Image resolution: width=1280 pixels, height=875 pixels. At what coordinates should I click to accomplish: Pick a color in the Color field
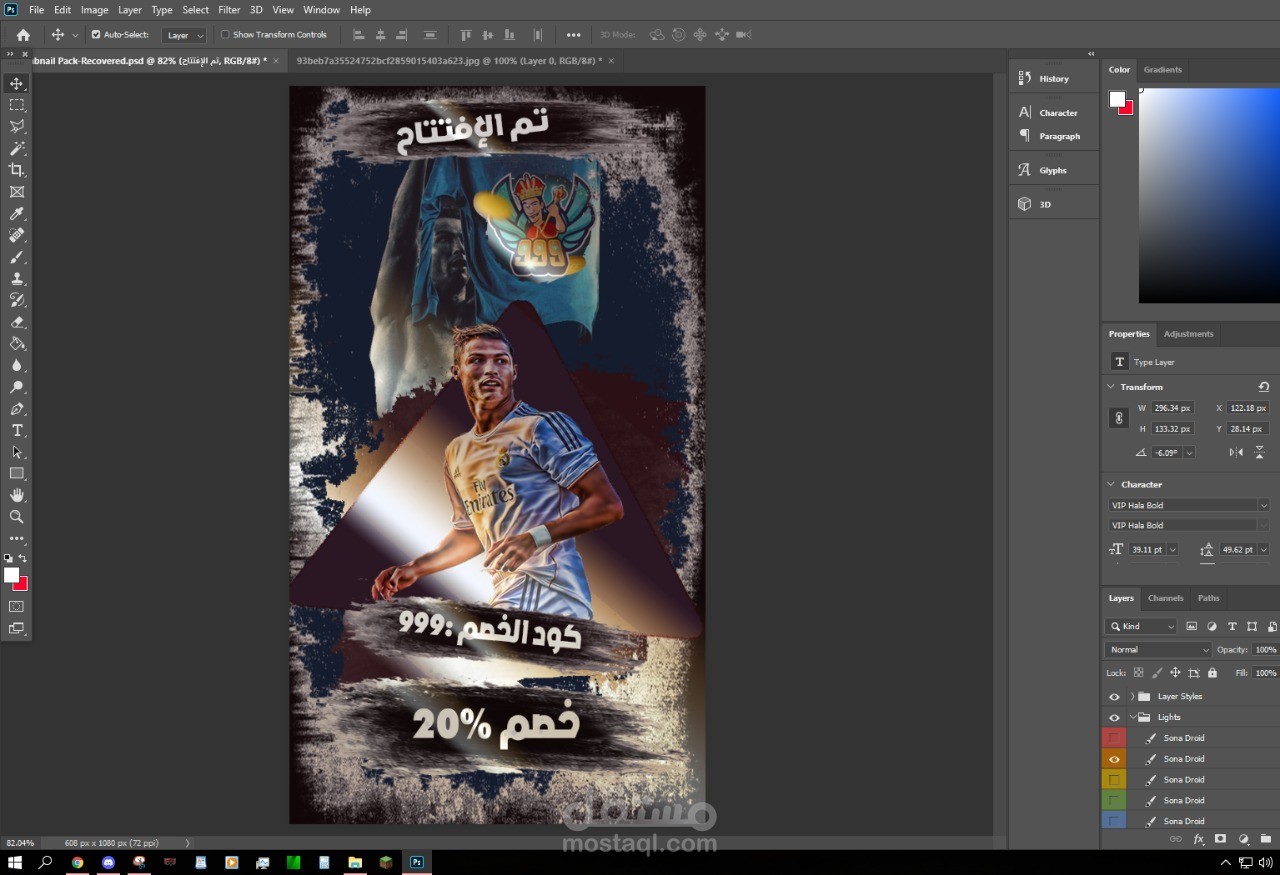1209,195
